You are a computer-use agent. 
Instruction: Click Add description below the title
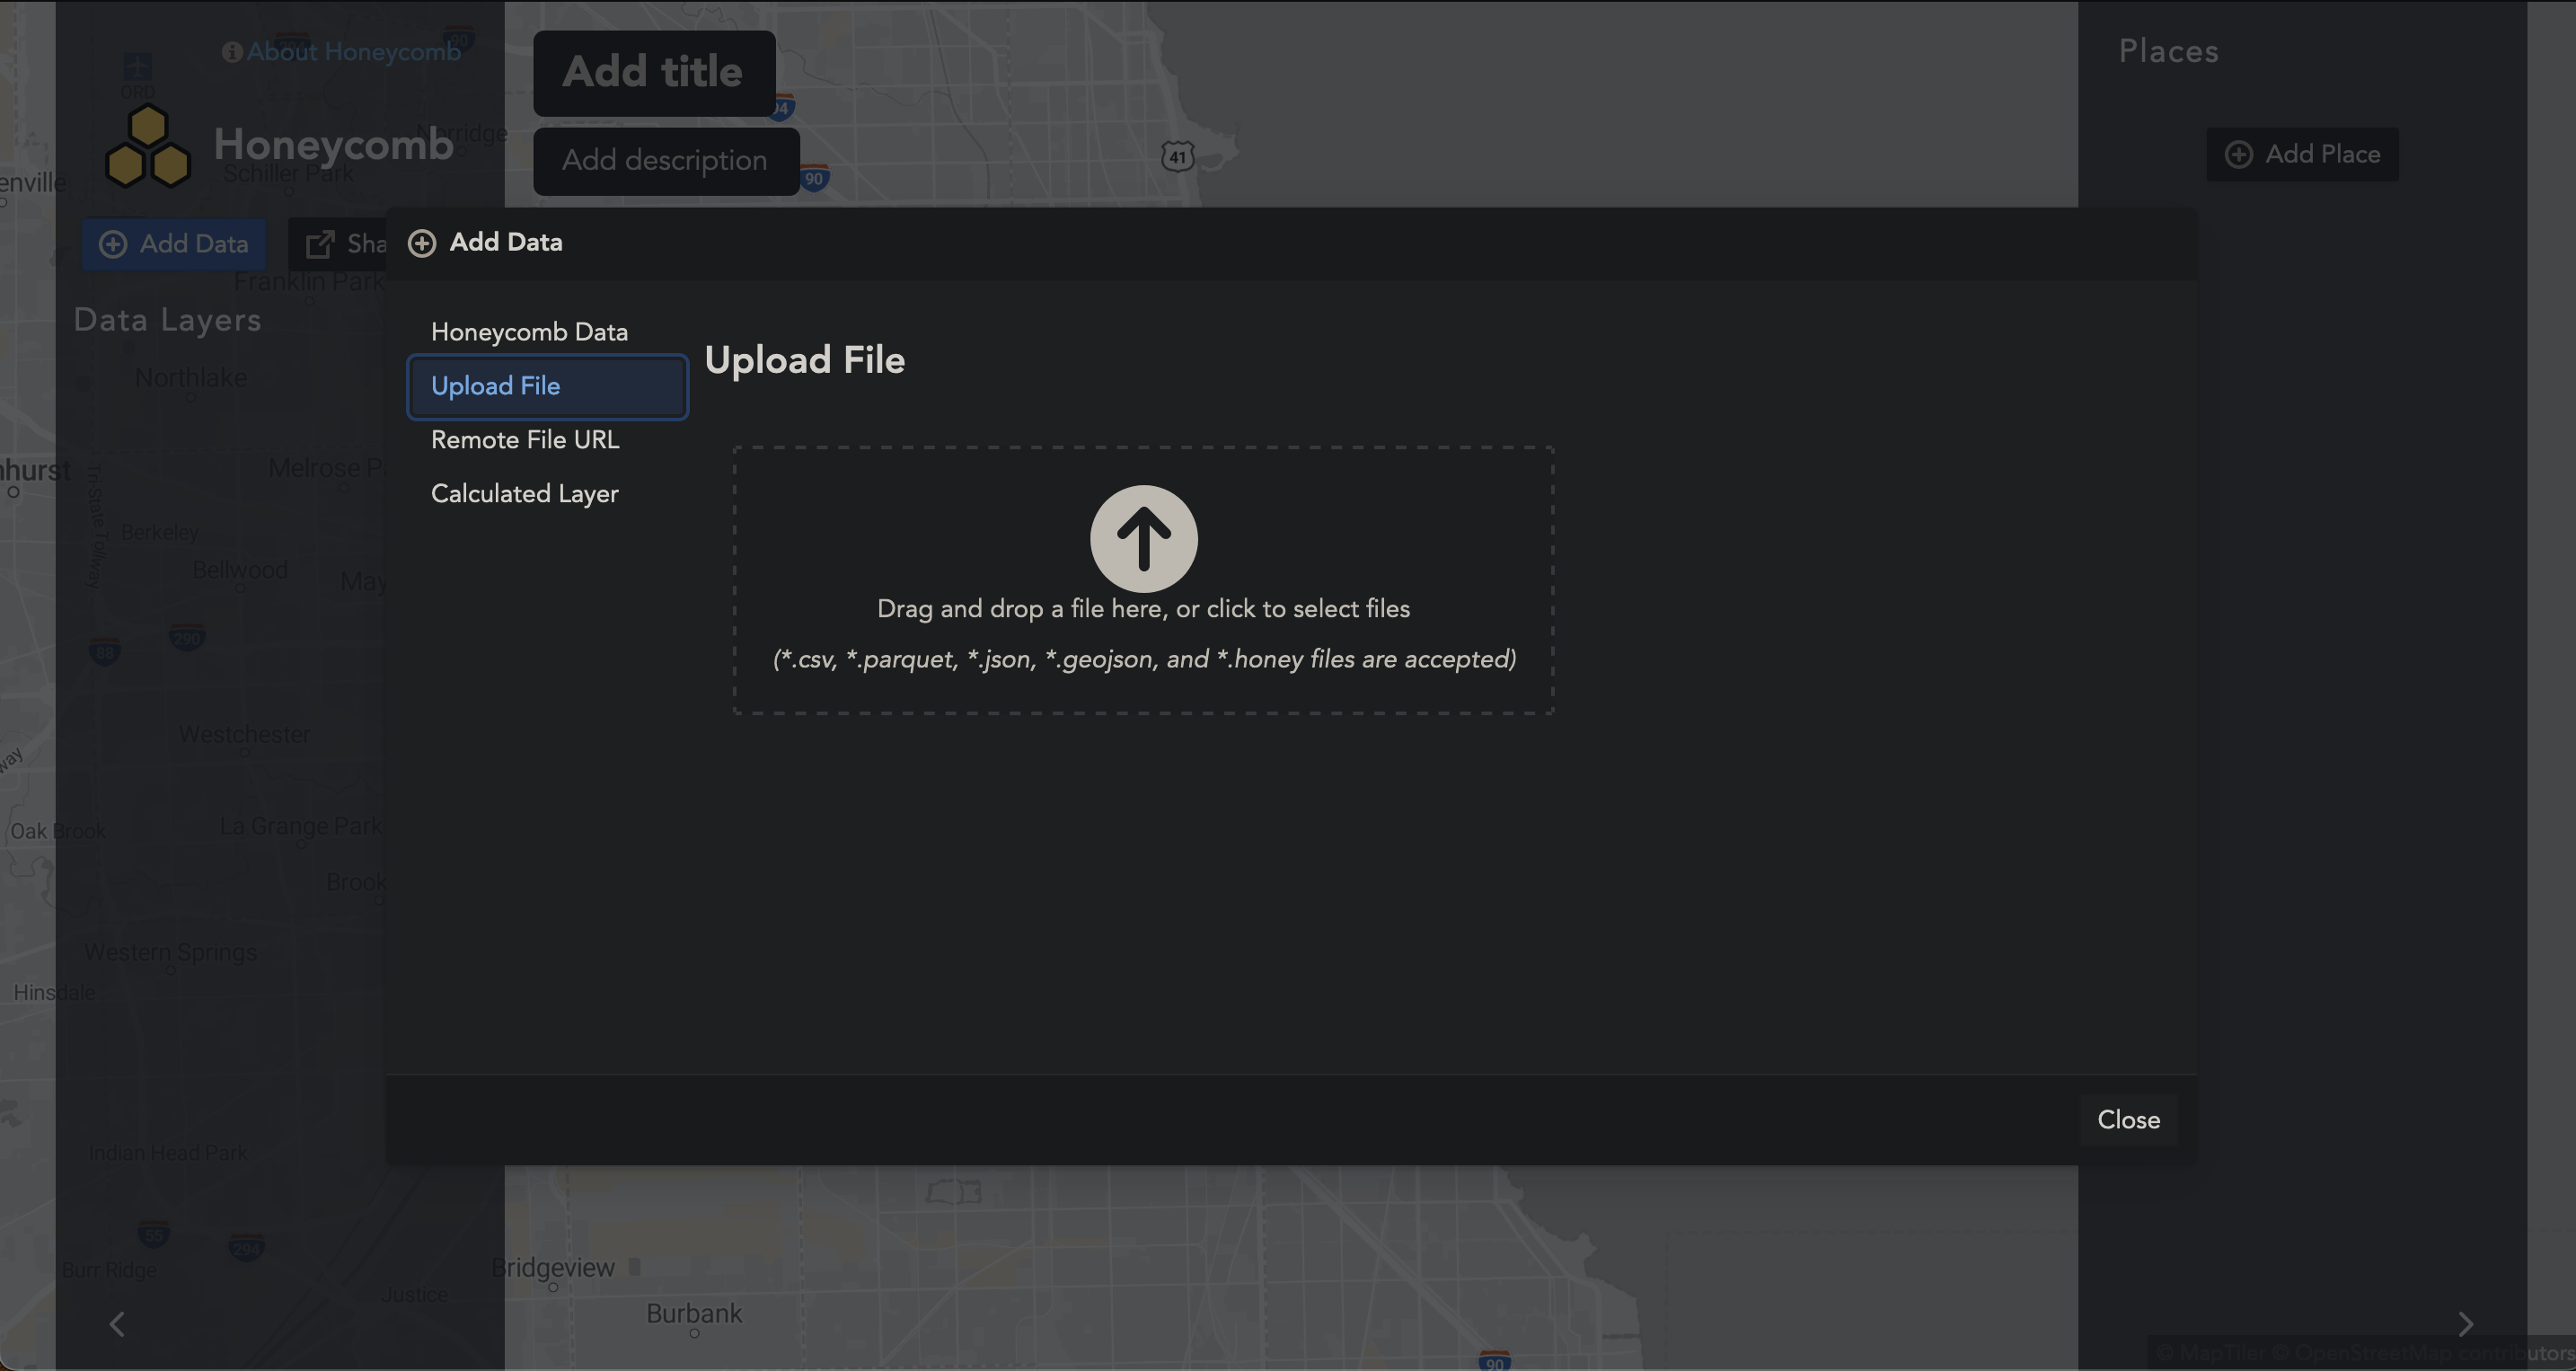point(665,160)
